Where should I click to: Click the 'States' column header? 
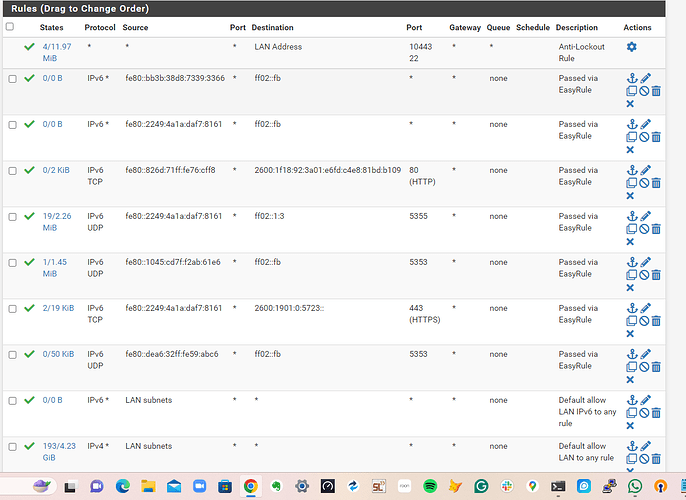(51, 27)
